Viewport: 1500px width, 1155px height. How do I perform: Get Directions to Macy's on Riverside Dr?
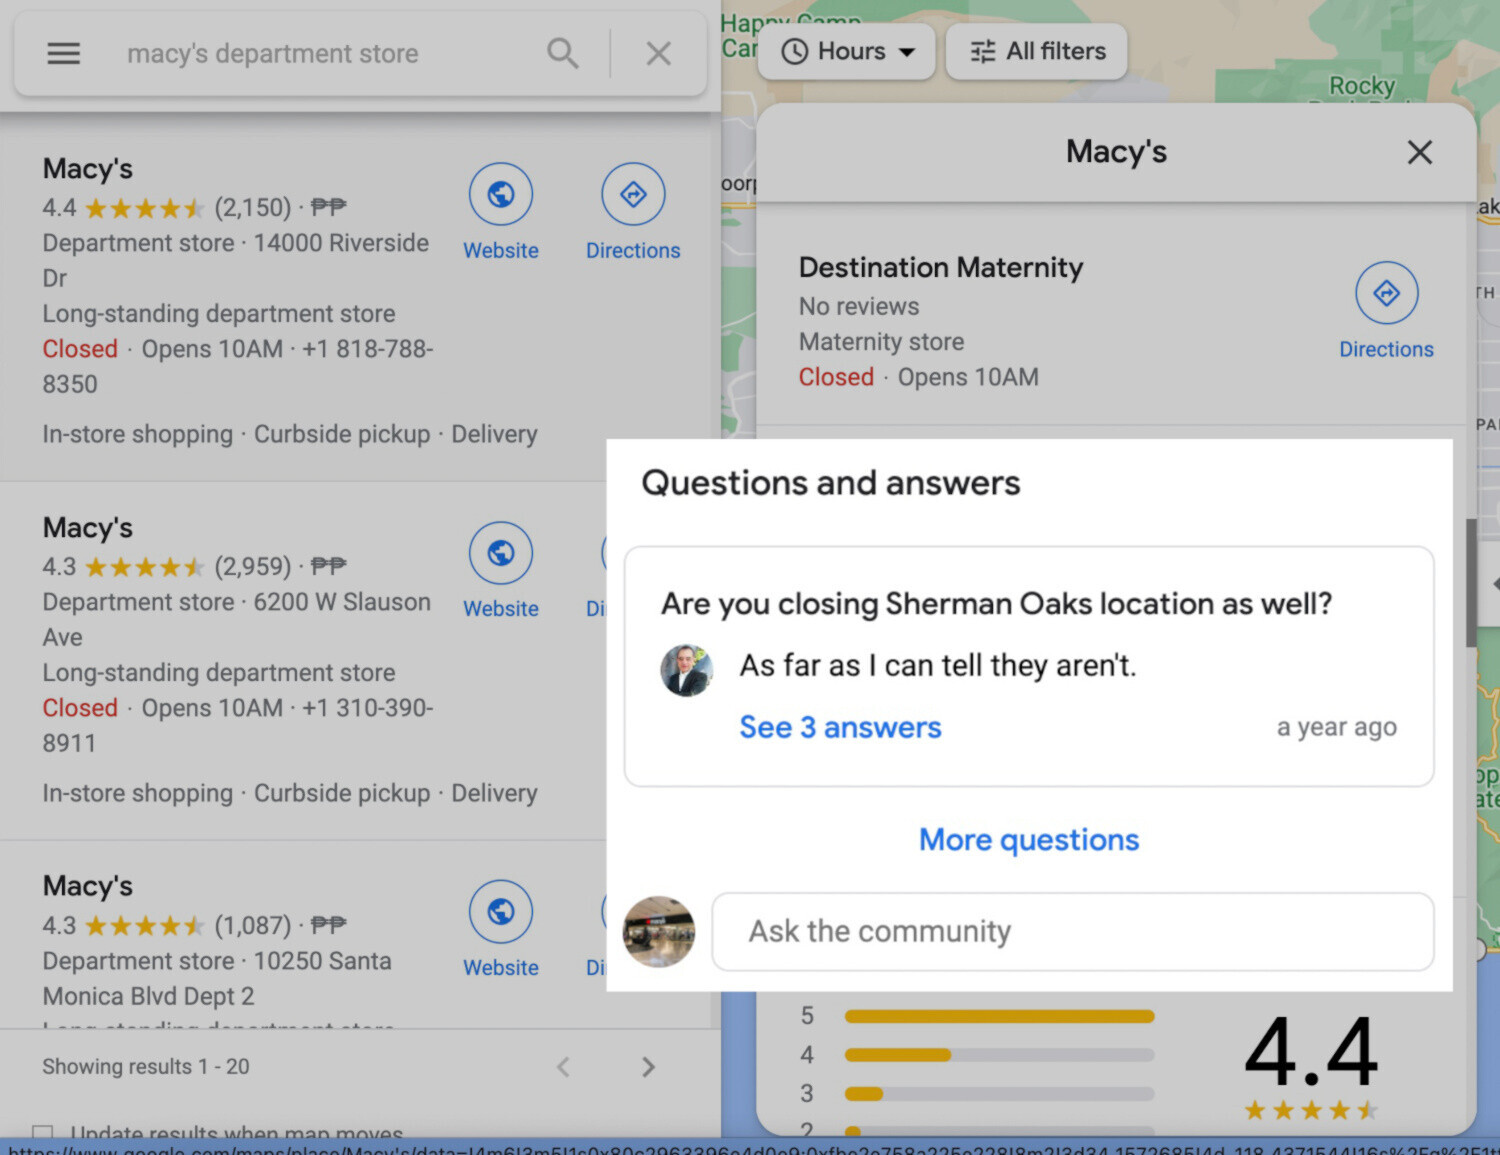[x=633, y=212]
